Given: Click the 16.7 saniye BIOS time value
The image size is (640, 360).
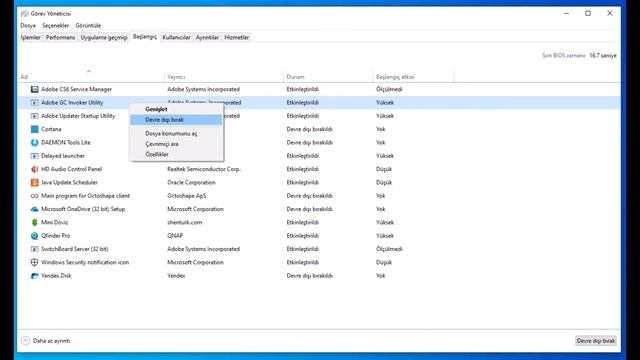Looking at the screenshot, I should pyautogui.click(x=603, y=56).
